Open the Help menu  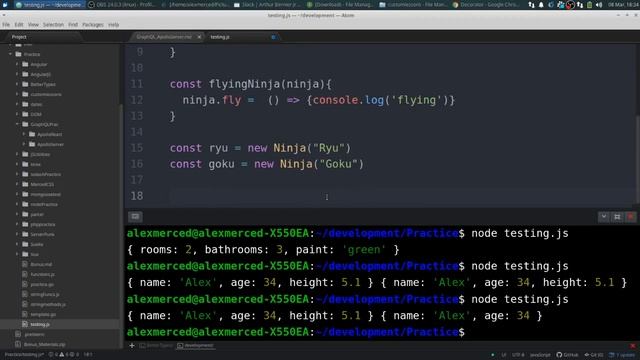pos(113,25)
